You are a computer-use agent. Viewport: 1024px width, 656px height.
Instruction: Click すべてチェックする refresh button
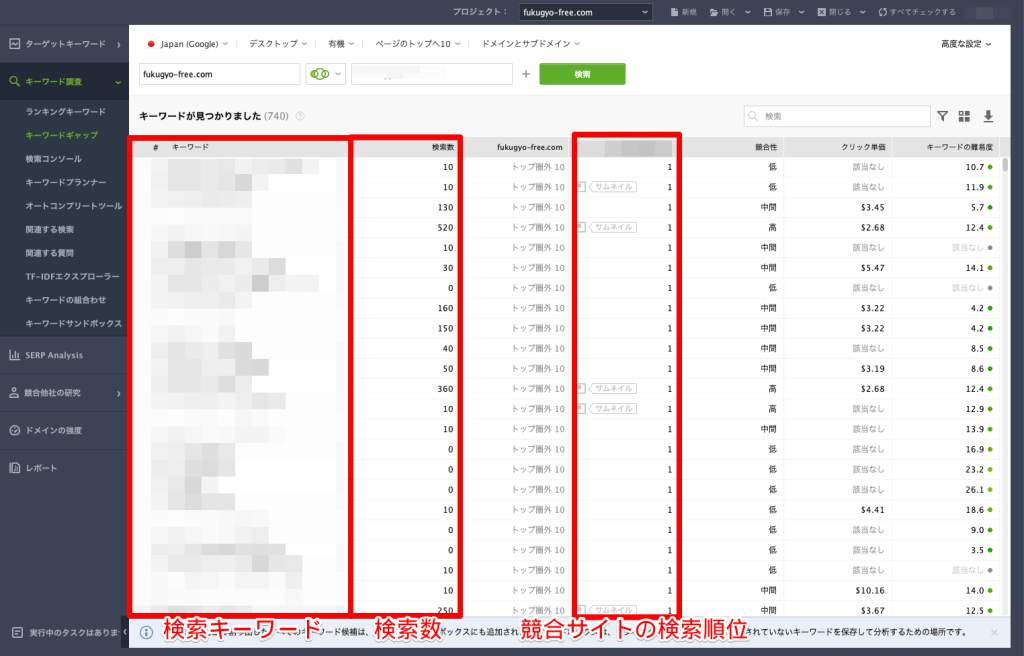(917, 12)
